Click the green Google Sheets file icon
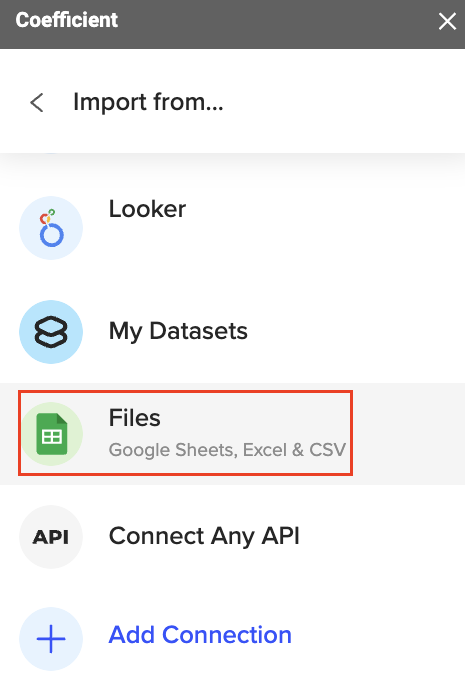Image resolution: width=465 pixels, height=698 pixels. pos(51,434)
